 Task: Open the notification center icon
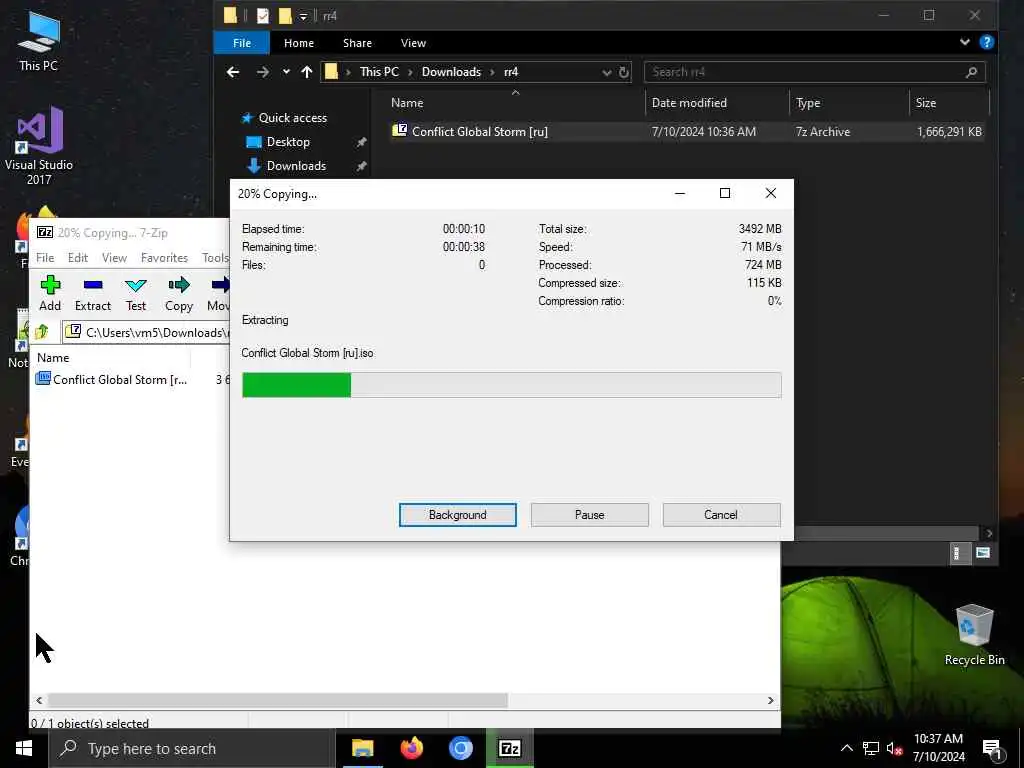[992, 750]
